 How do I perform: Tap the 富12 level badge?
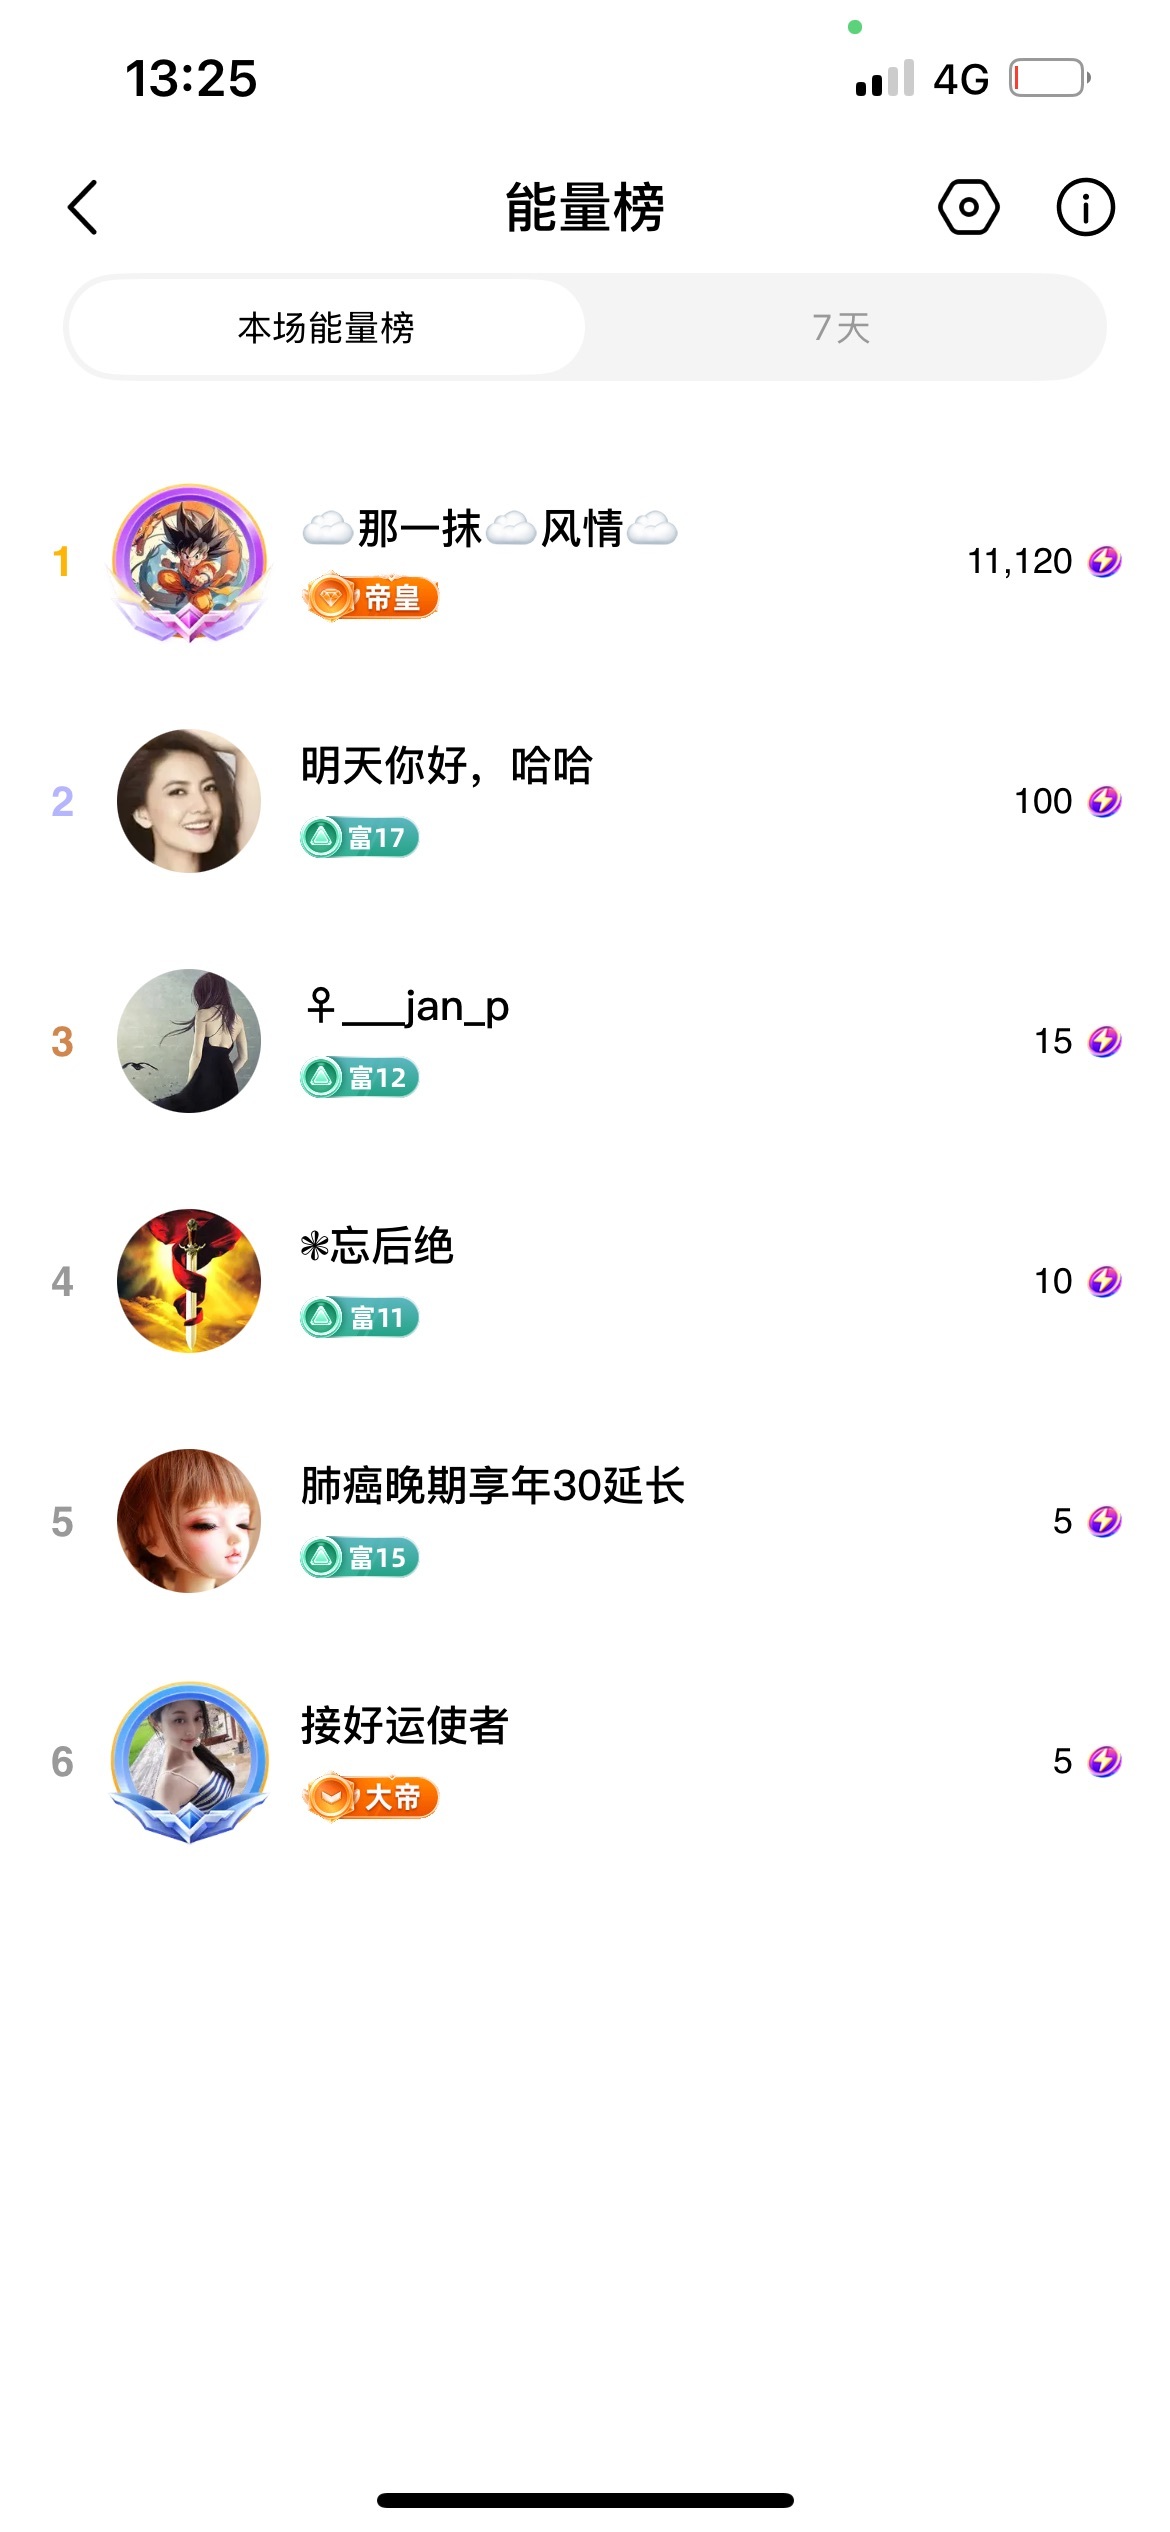[x=359, y=1077]
